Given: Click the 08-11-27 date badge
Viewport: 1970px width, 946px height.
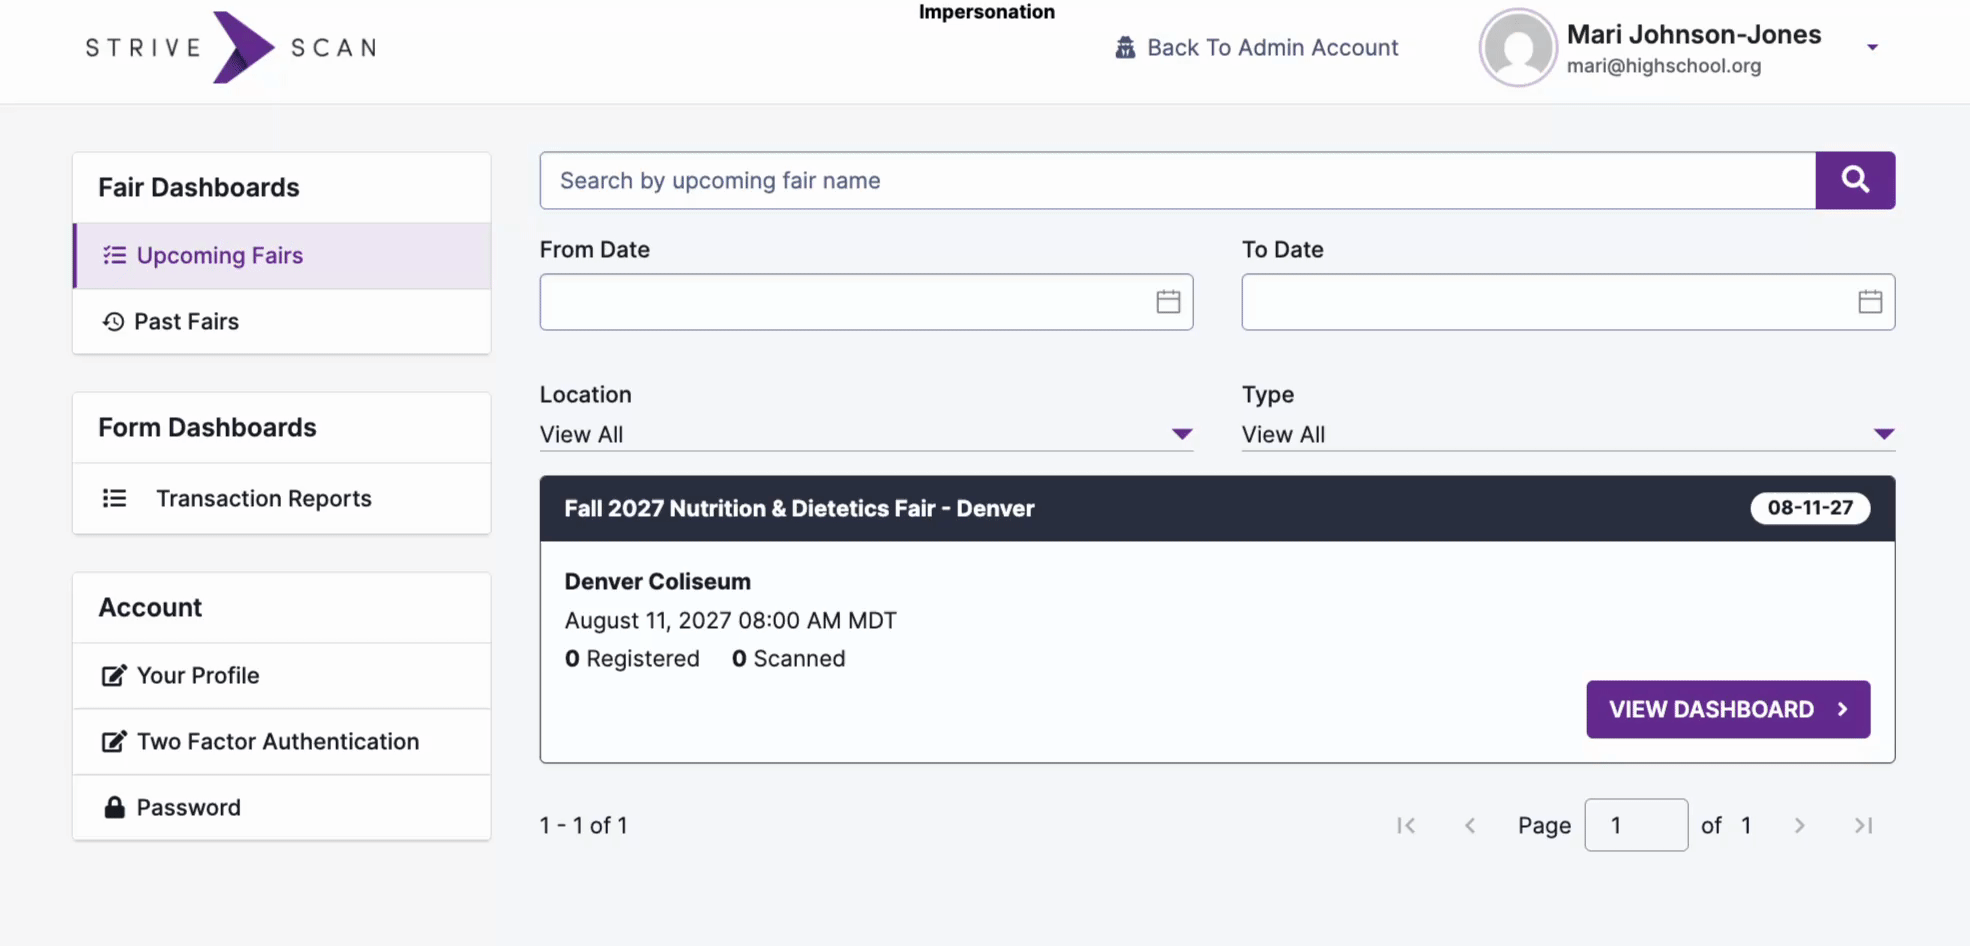Looking at the screenshot, I should pyautogui.click(x=1810, y=508).
